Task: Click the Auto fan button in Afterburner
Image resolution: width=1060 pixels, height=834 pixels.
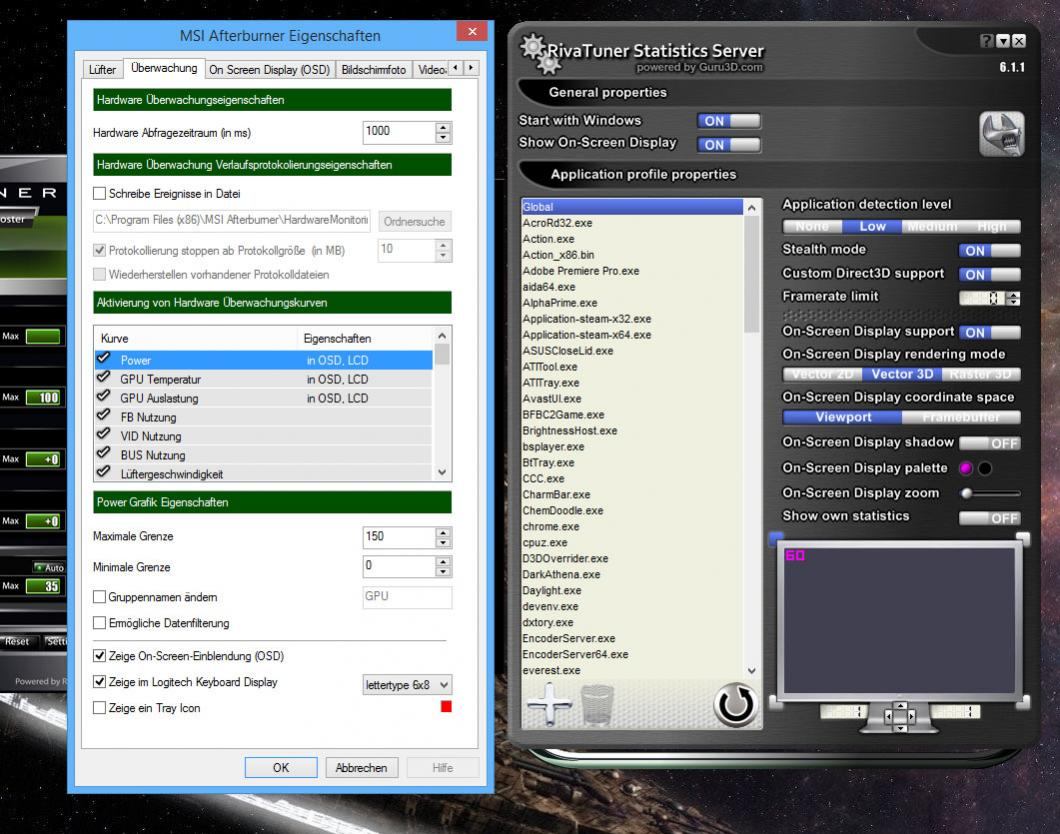Action: [x=49, y=568]
